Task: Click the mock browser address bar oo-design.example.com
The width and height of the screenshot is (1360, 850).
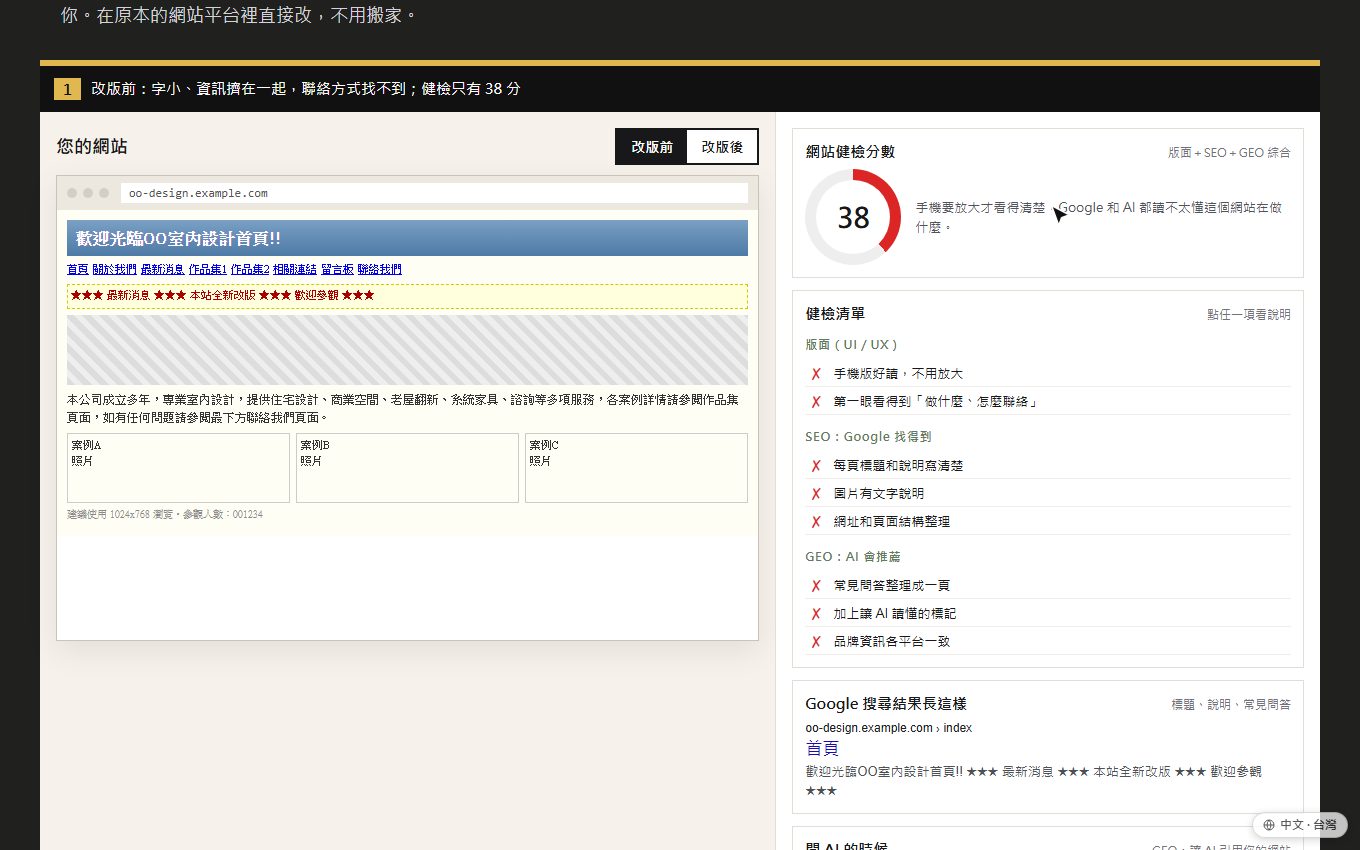Action: pos(434,193)
